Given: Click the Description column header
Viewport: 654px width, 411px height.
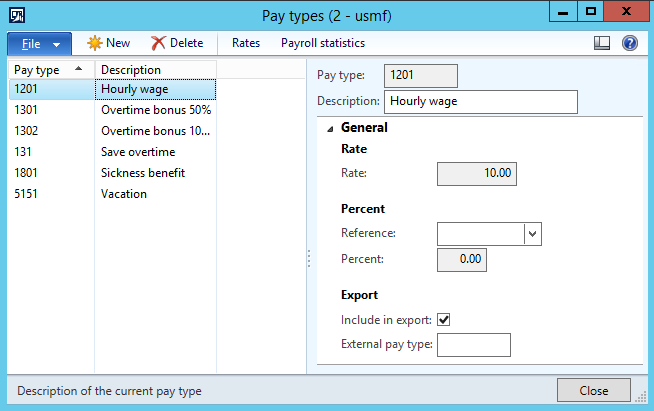Looking at the screenshot, I should (x=155, y=69).
